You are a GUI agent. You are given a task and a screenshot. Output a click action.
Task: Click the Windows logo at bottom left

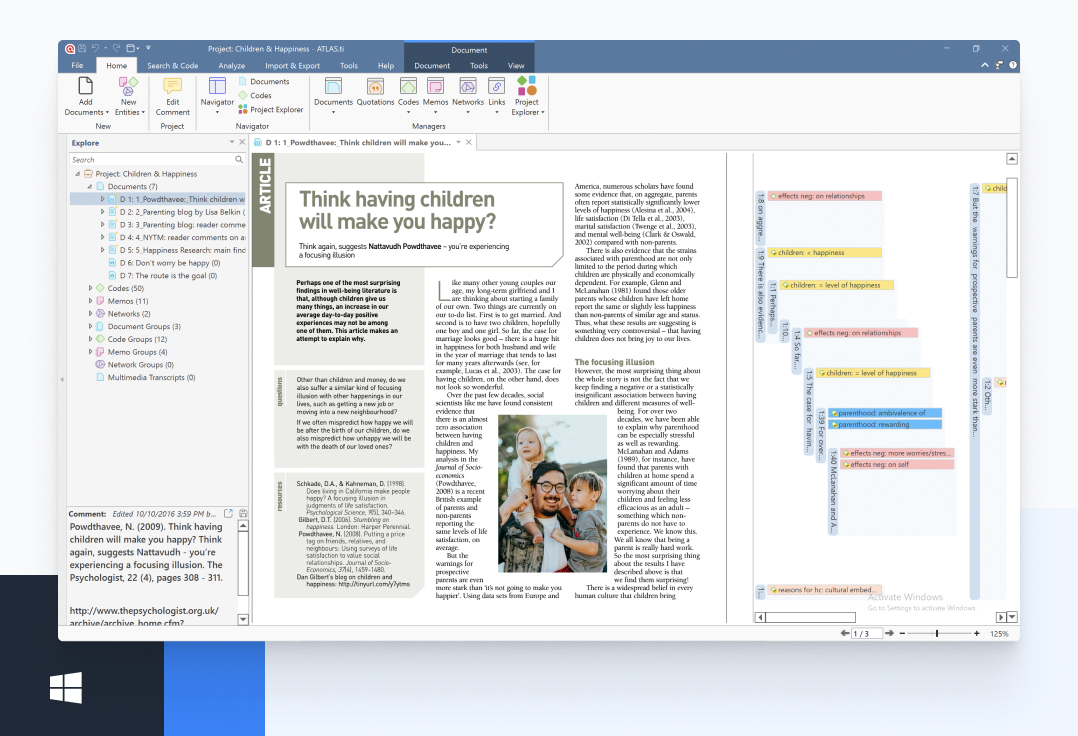tap(66, 688)
